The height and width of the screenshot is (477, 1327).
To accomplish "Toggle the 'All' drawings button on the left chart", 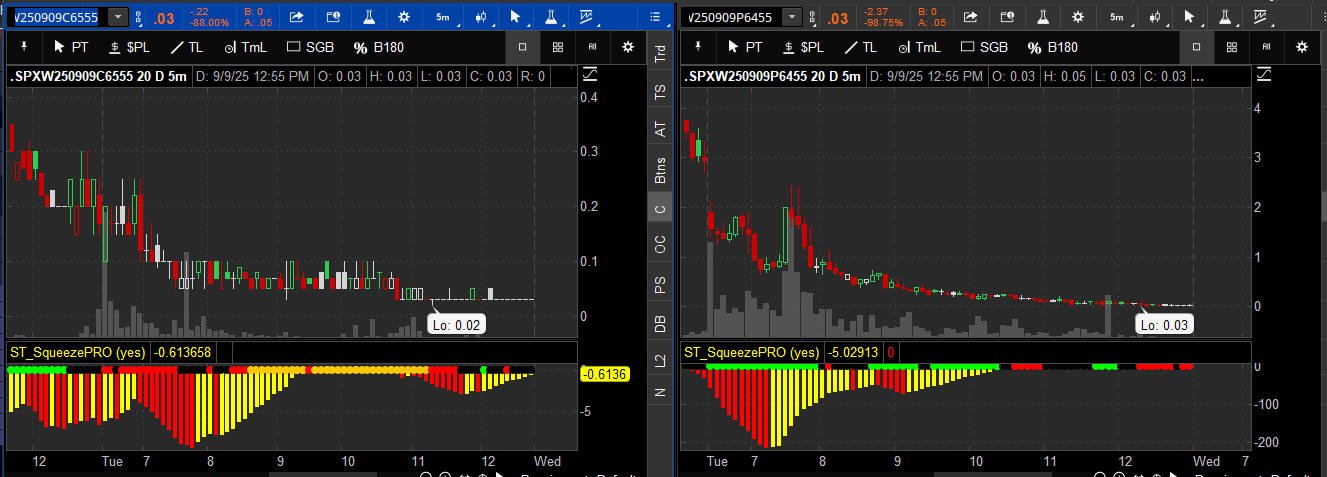I will [592, 47].
